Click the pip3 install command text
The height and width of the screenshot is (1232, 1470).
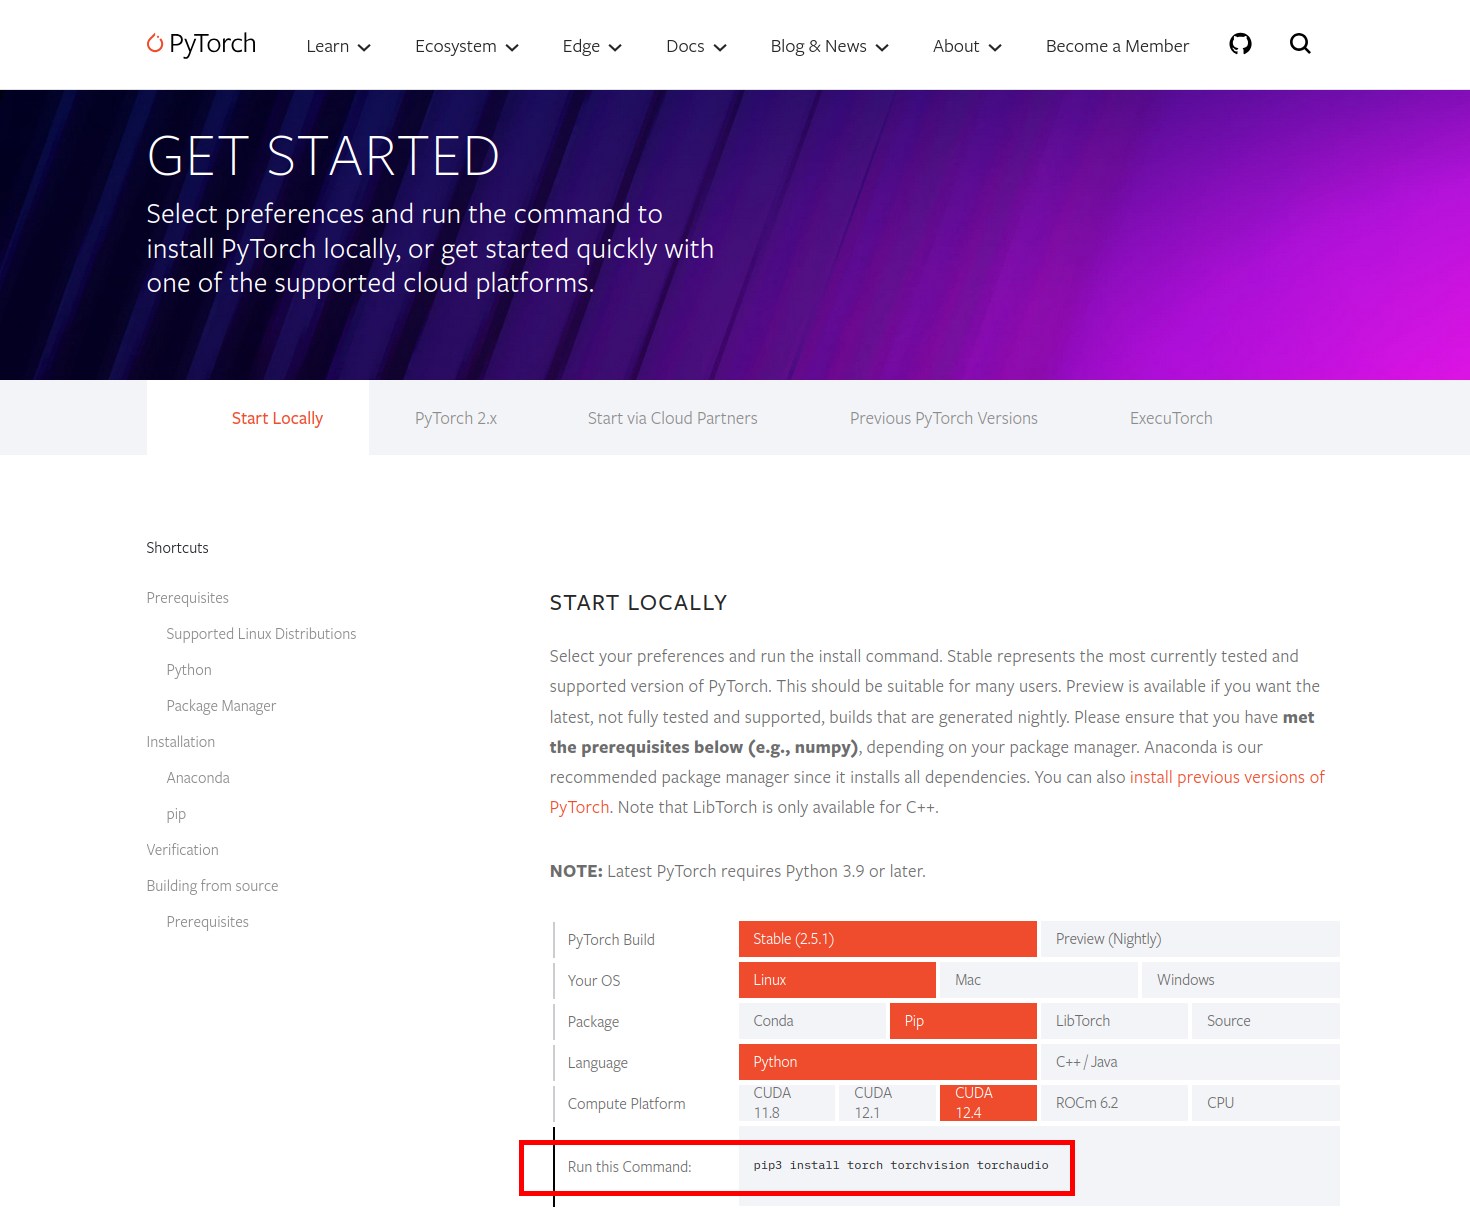901,1165
